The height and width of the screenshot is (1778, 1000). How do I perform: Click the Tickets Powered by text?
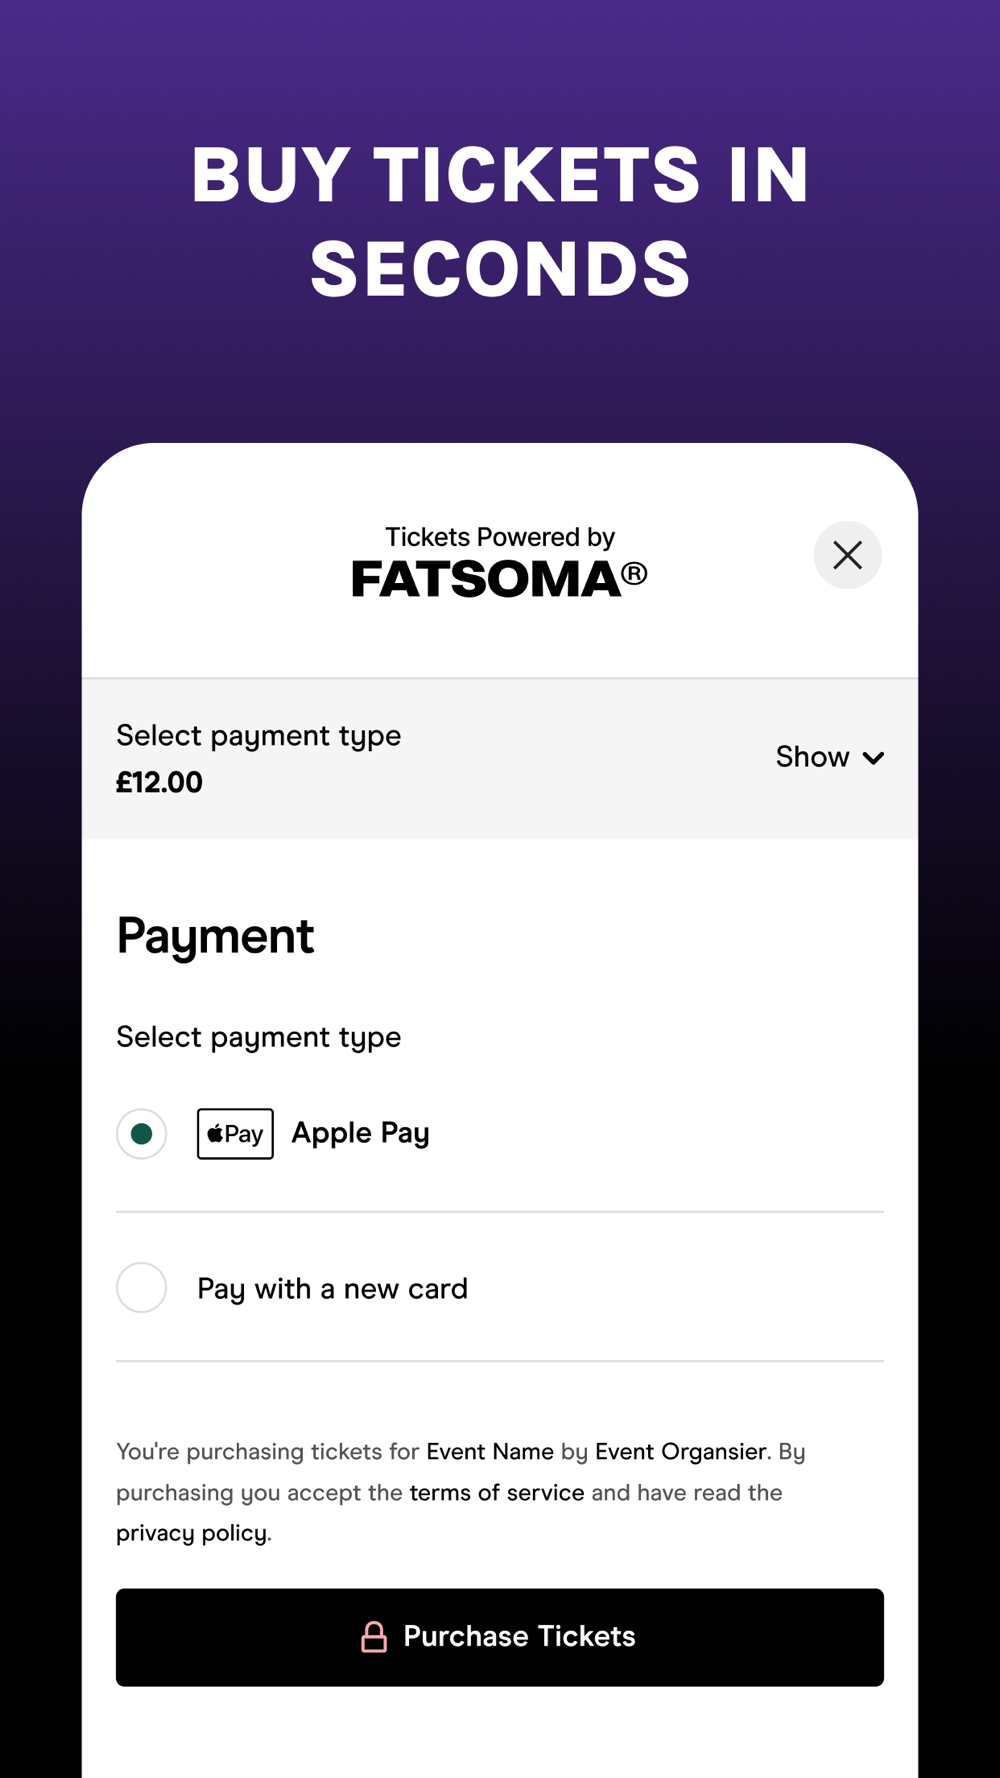click(x=500, y=537)
